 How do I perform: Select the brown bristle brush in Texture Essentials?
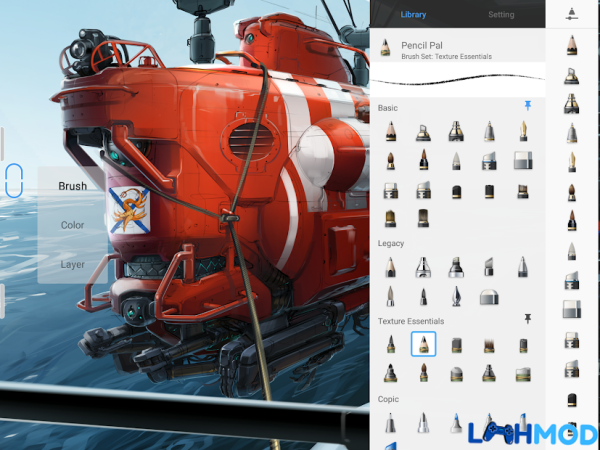point(489,345)
